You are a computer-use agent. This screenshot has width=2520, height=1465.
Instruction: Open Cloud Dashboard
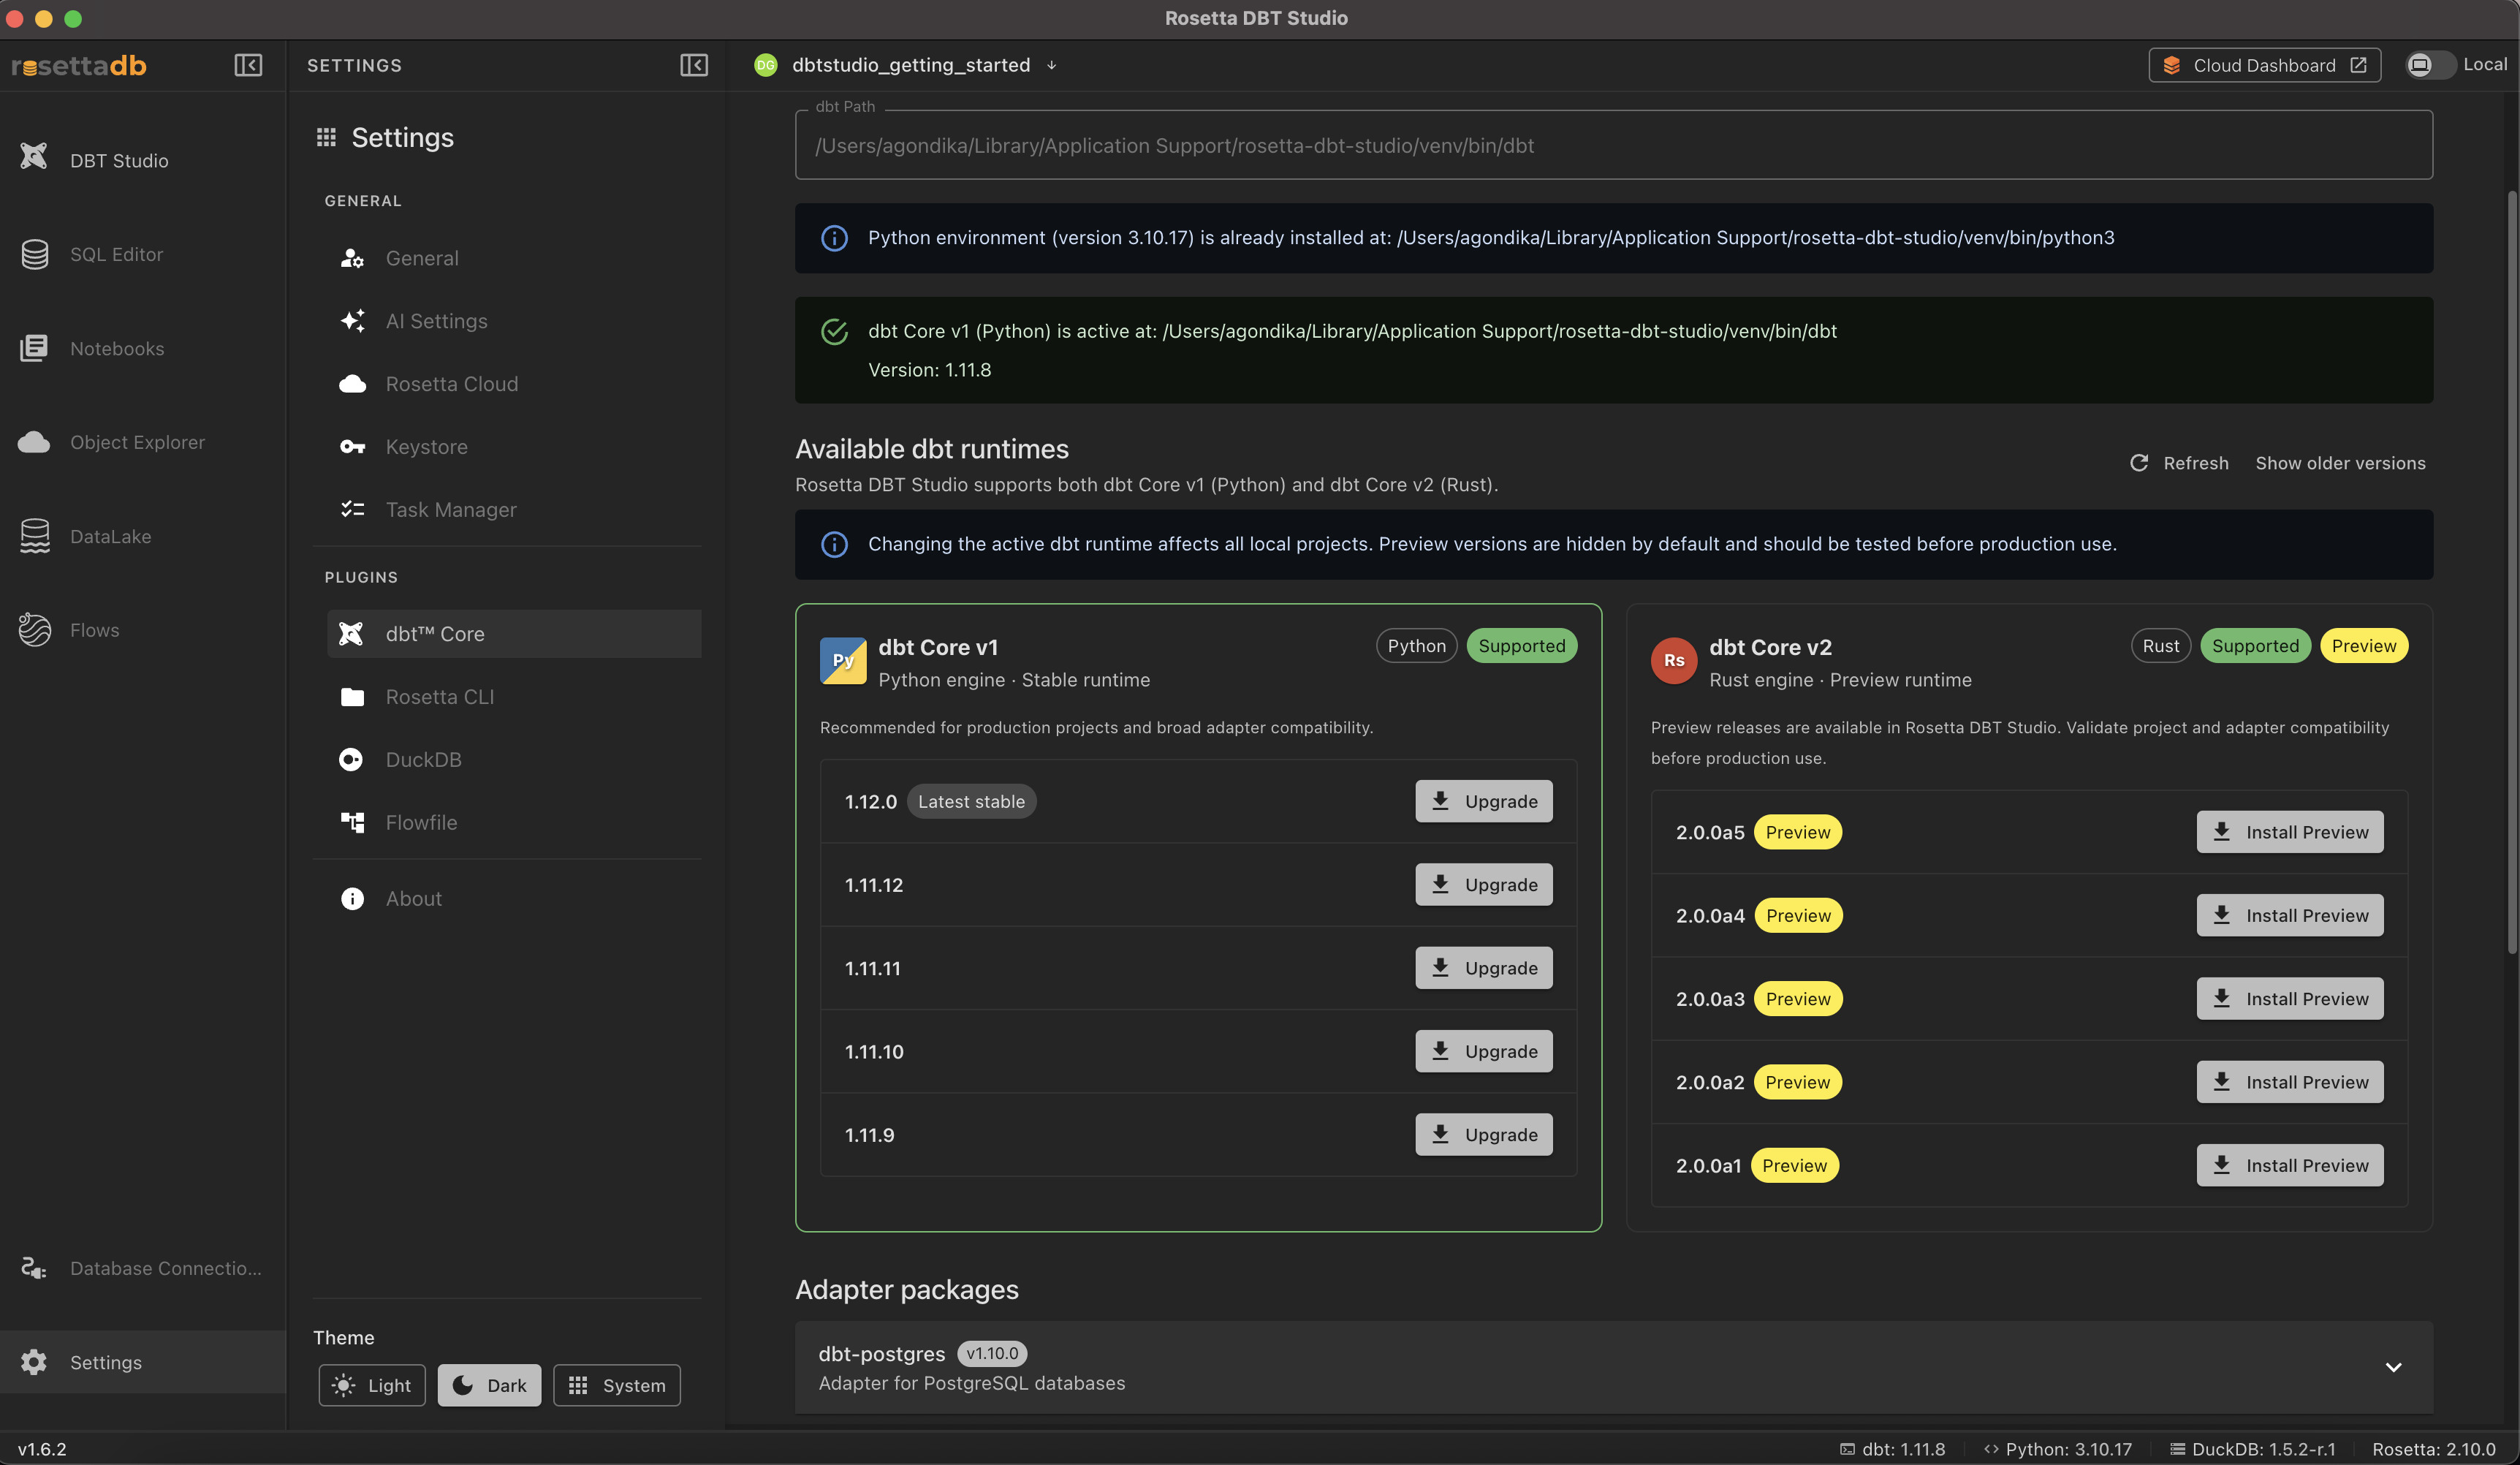point(2264,65)
